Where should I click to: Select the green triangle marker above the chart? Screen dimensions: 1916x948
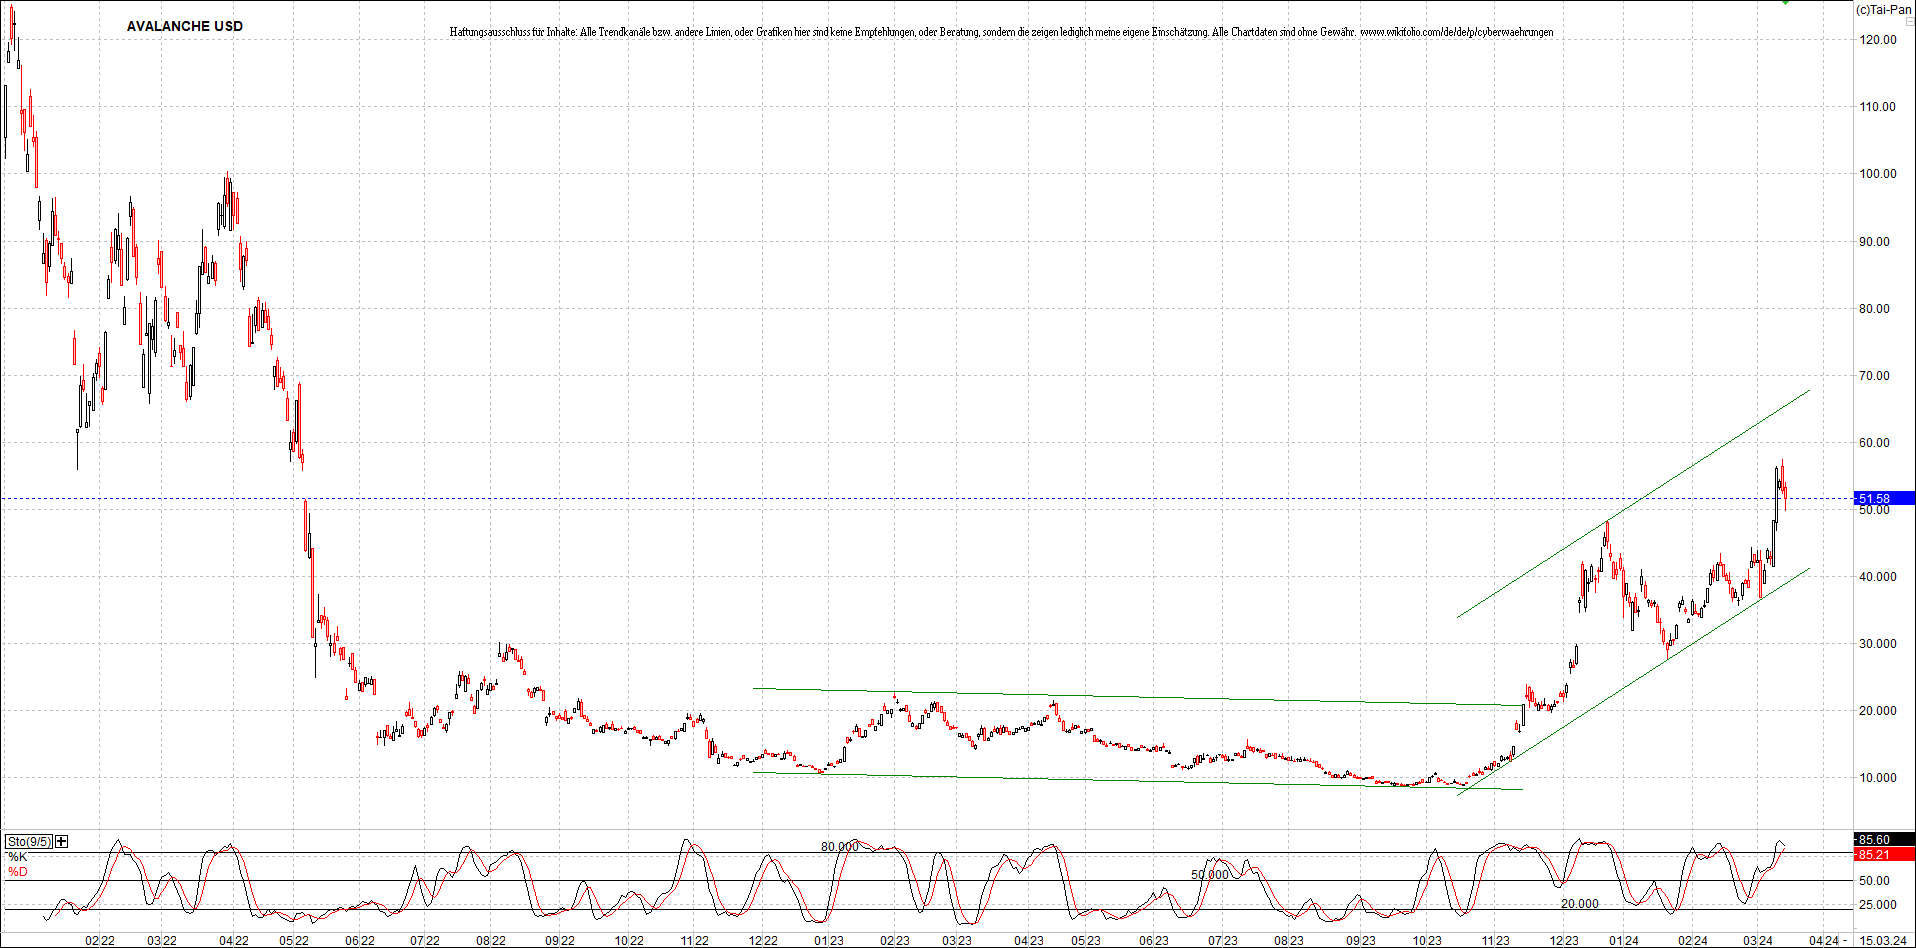1785,3
